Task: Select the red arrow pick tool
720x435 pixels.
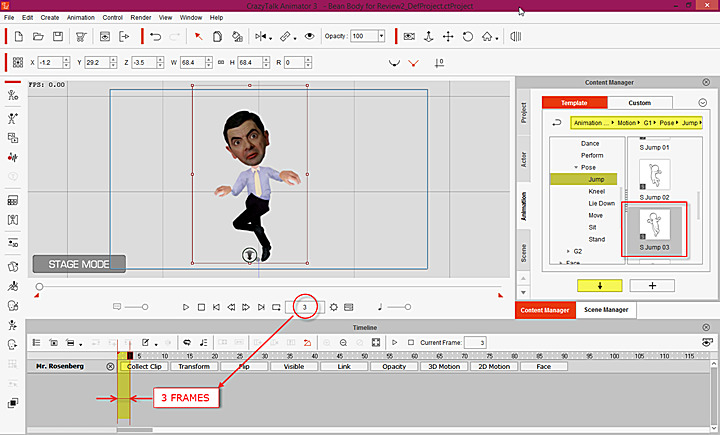Action: click(198, 37)
